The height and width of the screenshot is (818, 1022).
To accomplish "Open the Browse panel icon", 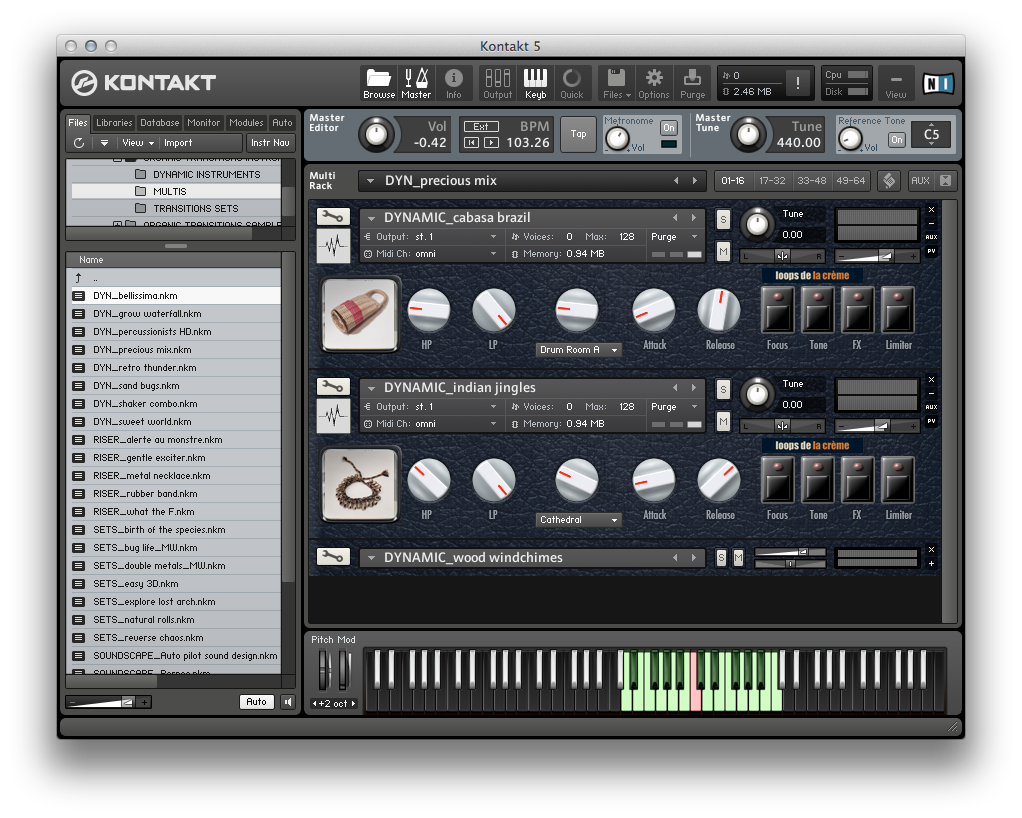I will (379, 83).
